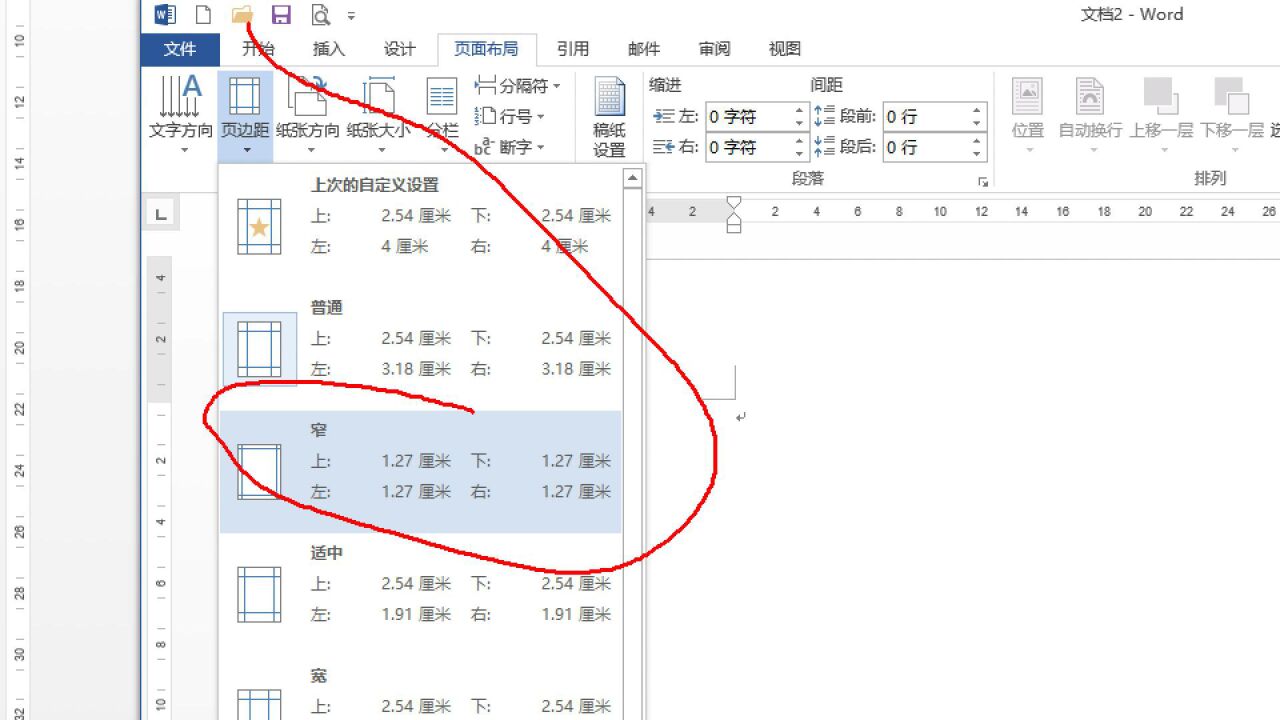
Task: Click the 上移一层 bring forward button
Action: coord(1163,115)
